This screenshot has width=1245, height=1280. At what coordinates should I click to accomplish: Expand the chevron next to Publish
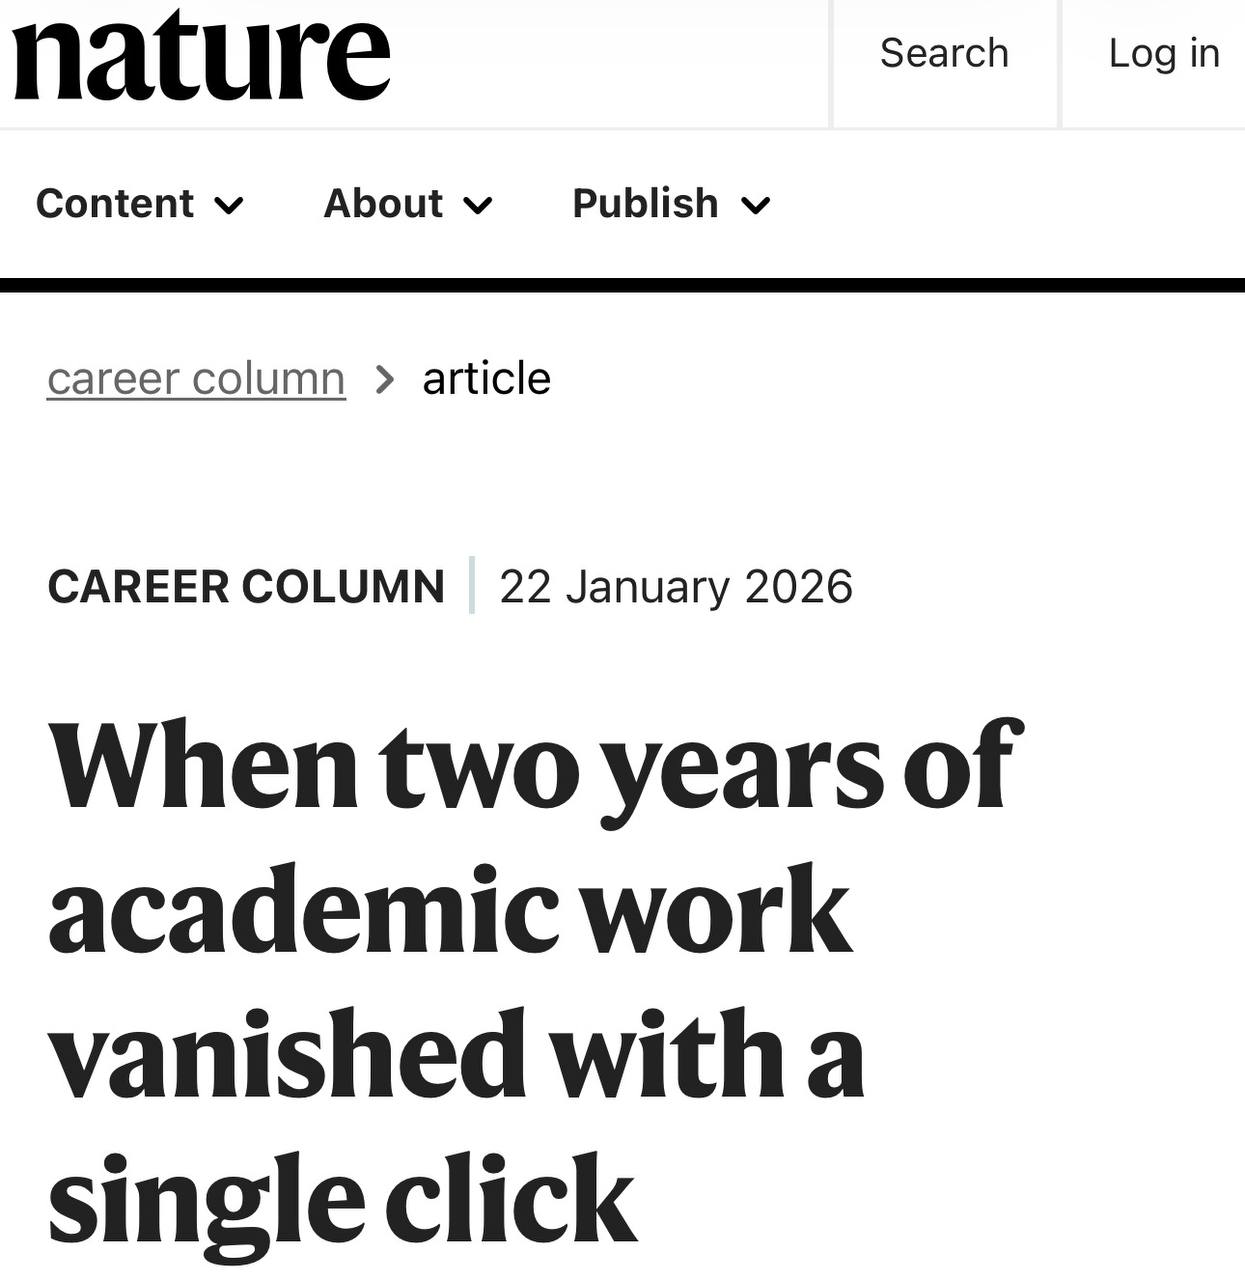tap(756, 206)
